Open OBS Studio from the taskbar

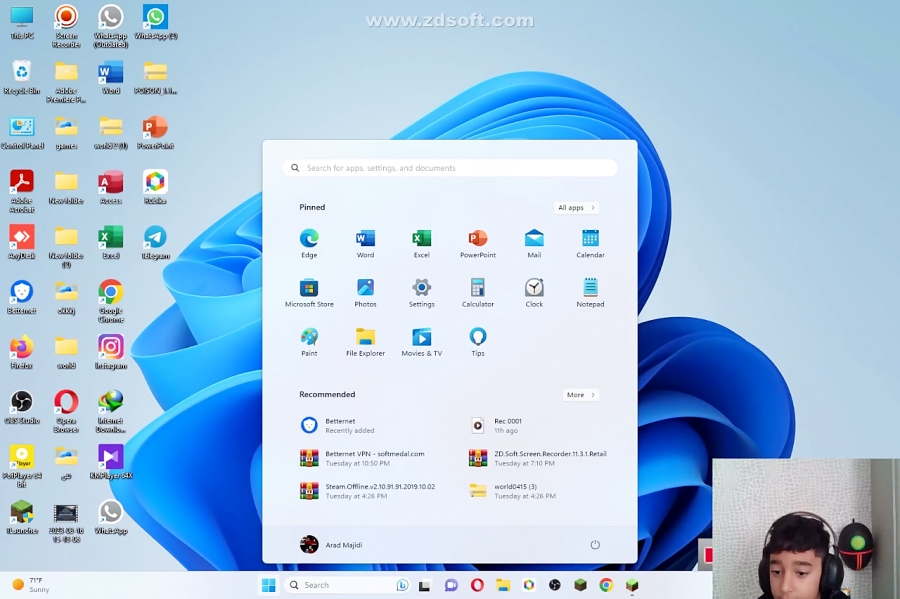554,585
